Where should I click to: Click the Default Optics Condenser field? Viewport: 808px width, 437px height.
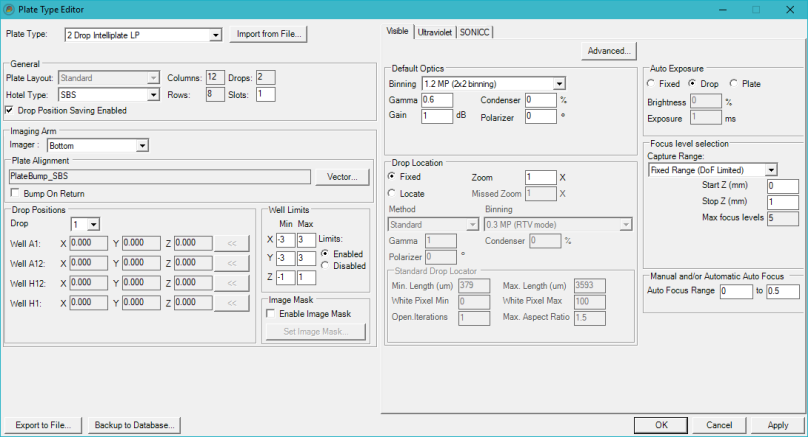coord(541,100)
